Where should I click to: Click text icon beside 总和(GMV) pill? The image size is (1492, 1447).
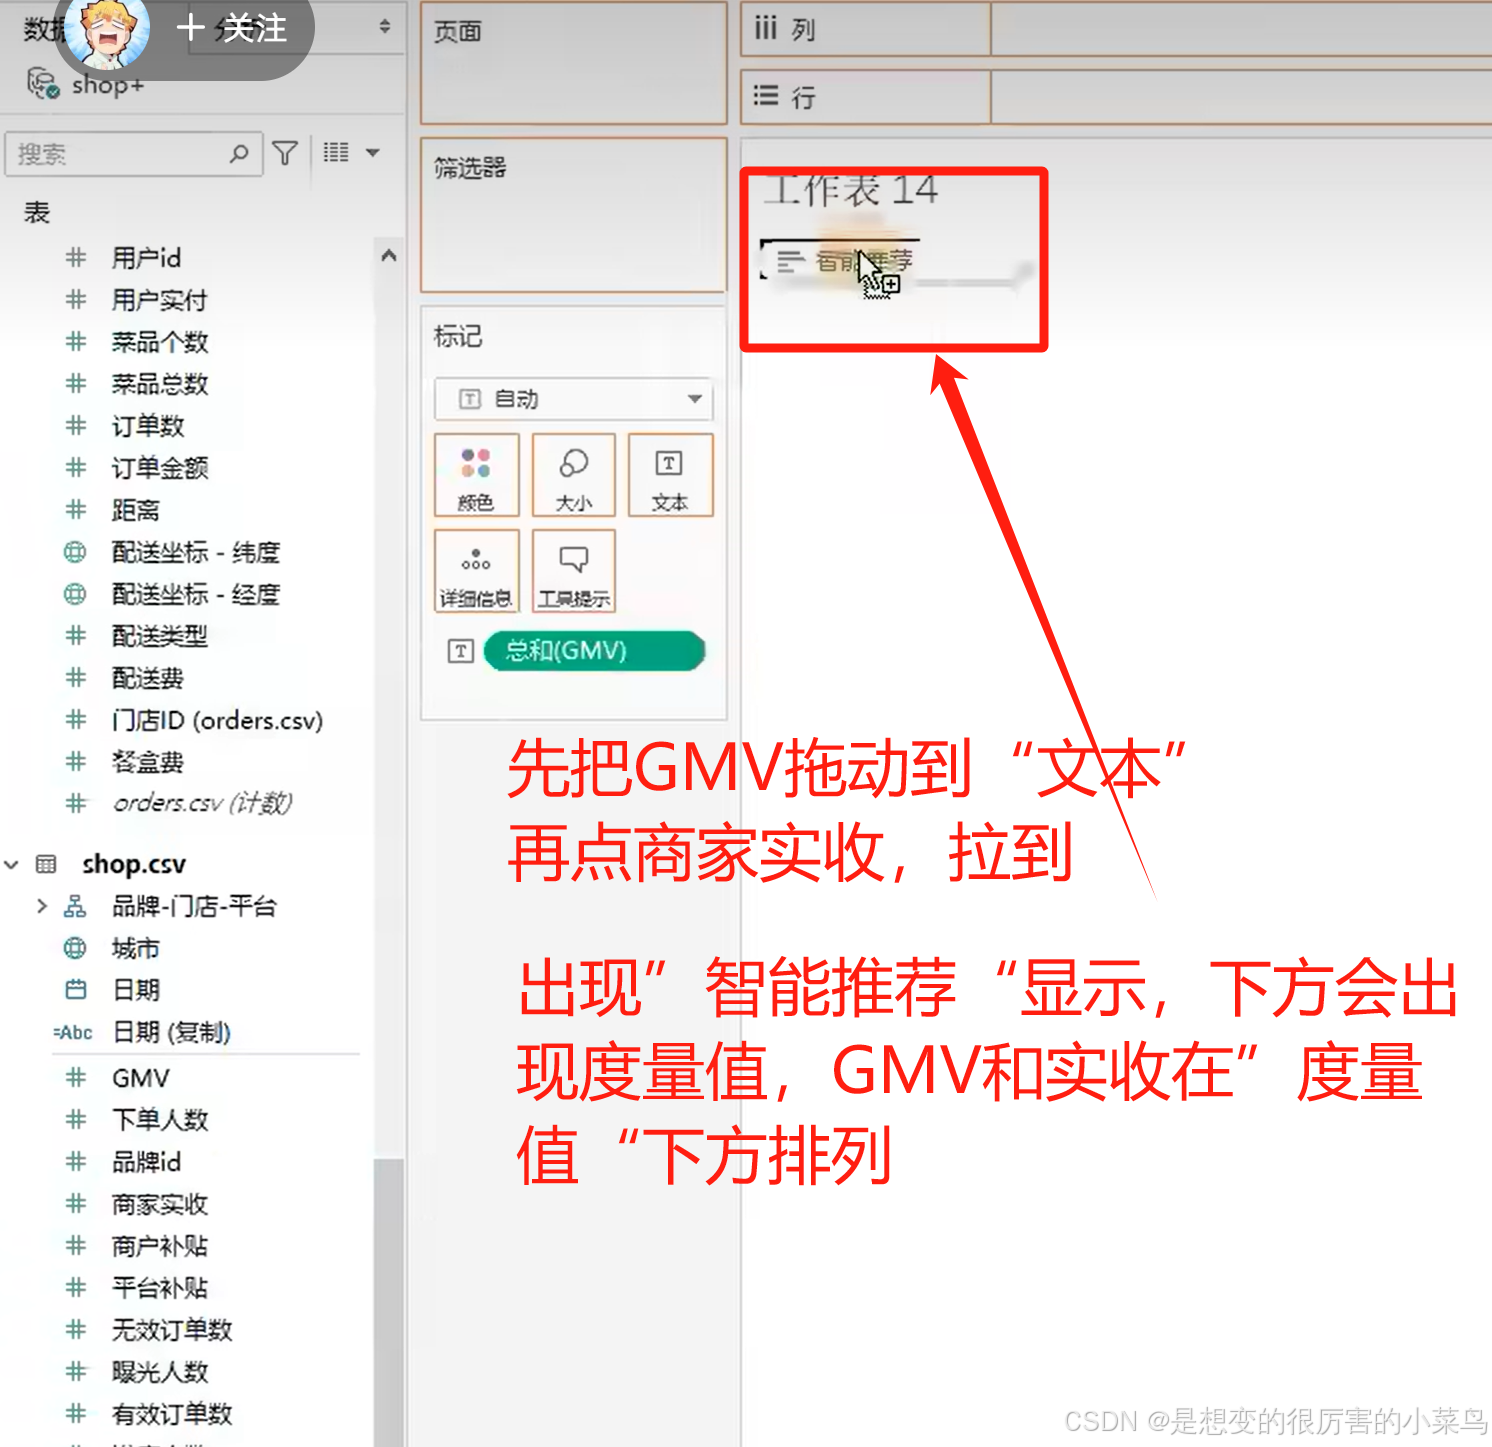pyautogui.click(x=460, y=651)
